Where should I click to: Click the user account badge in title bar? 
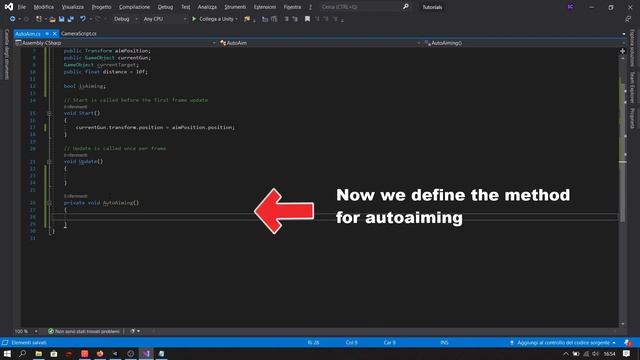(571, 7)
